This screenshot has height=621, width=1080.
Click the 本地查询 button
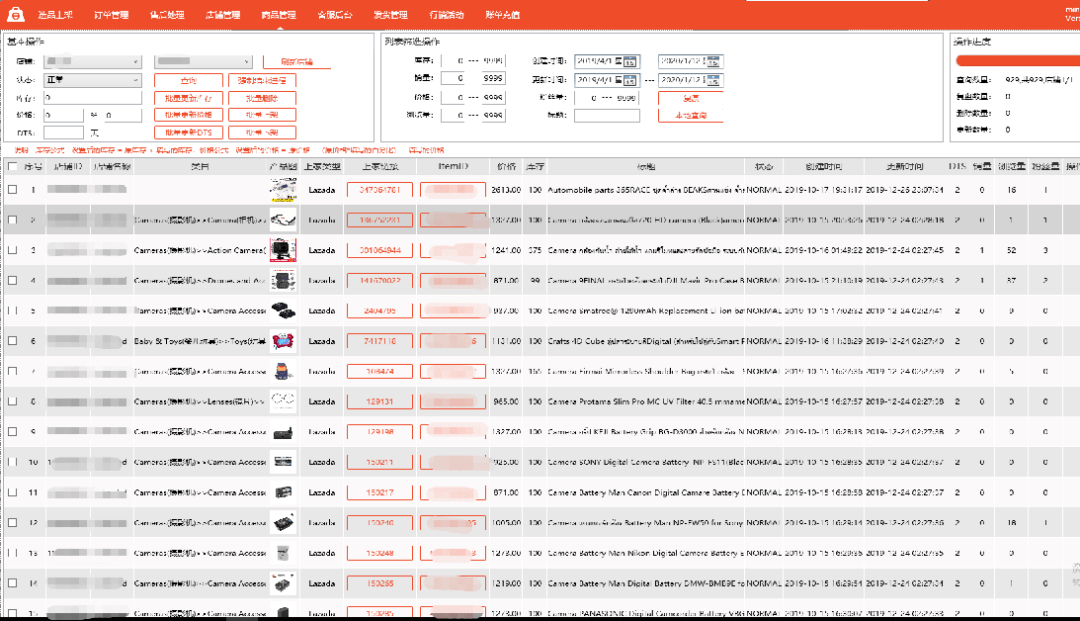[x=690, y=116]
